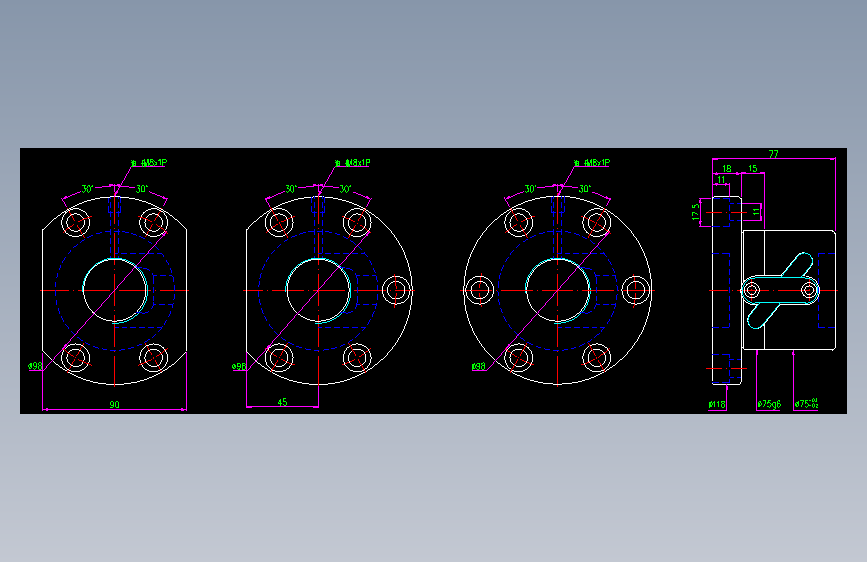Click the horizontal 11 dimension under 18
This screenshot has width=867, height=562.
click(x=721, y=179)
